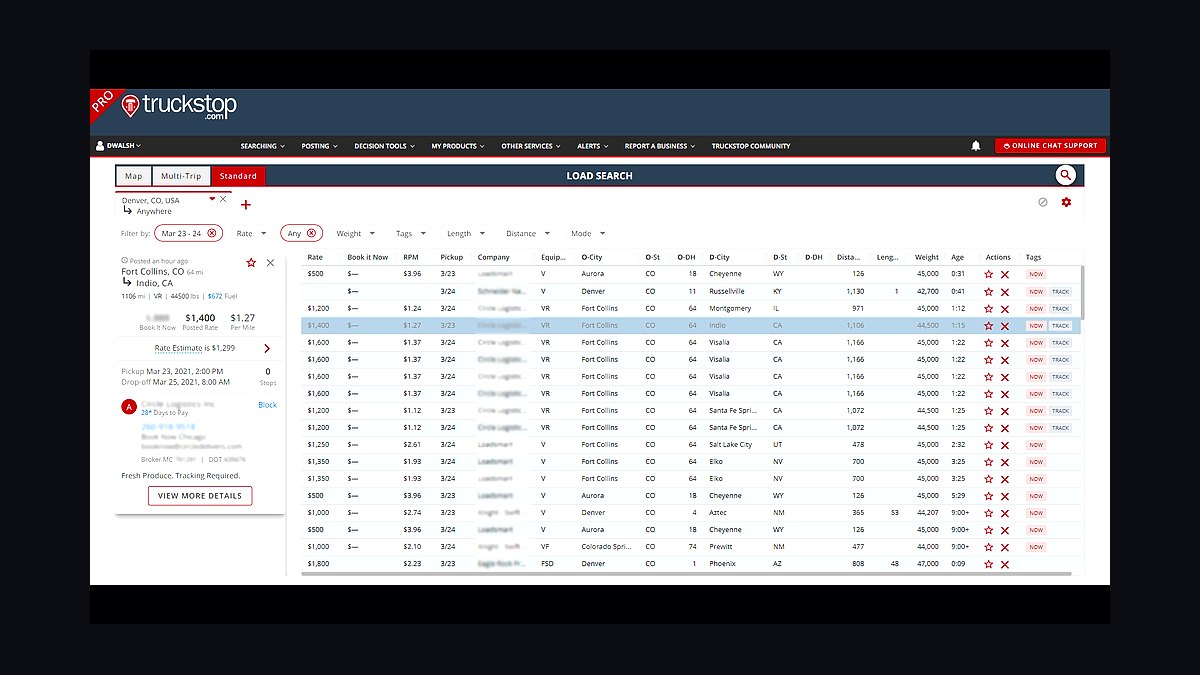Add a new search with the red plus icon
Image resolution: width=1200 pixels, height=675 pixels.
[246, 205]
